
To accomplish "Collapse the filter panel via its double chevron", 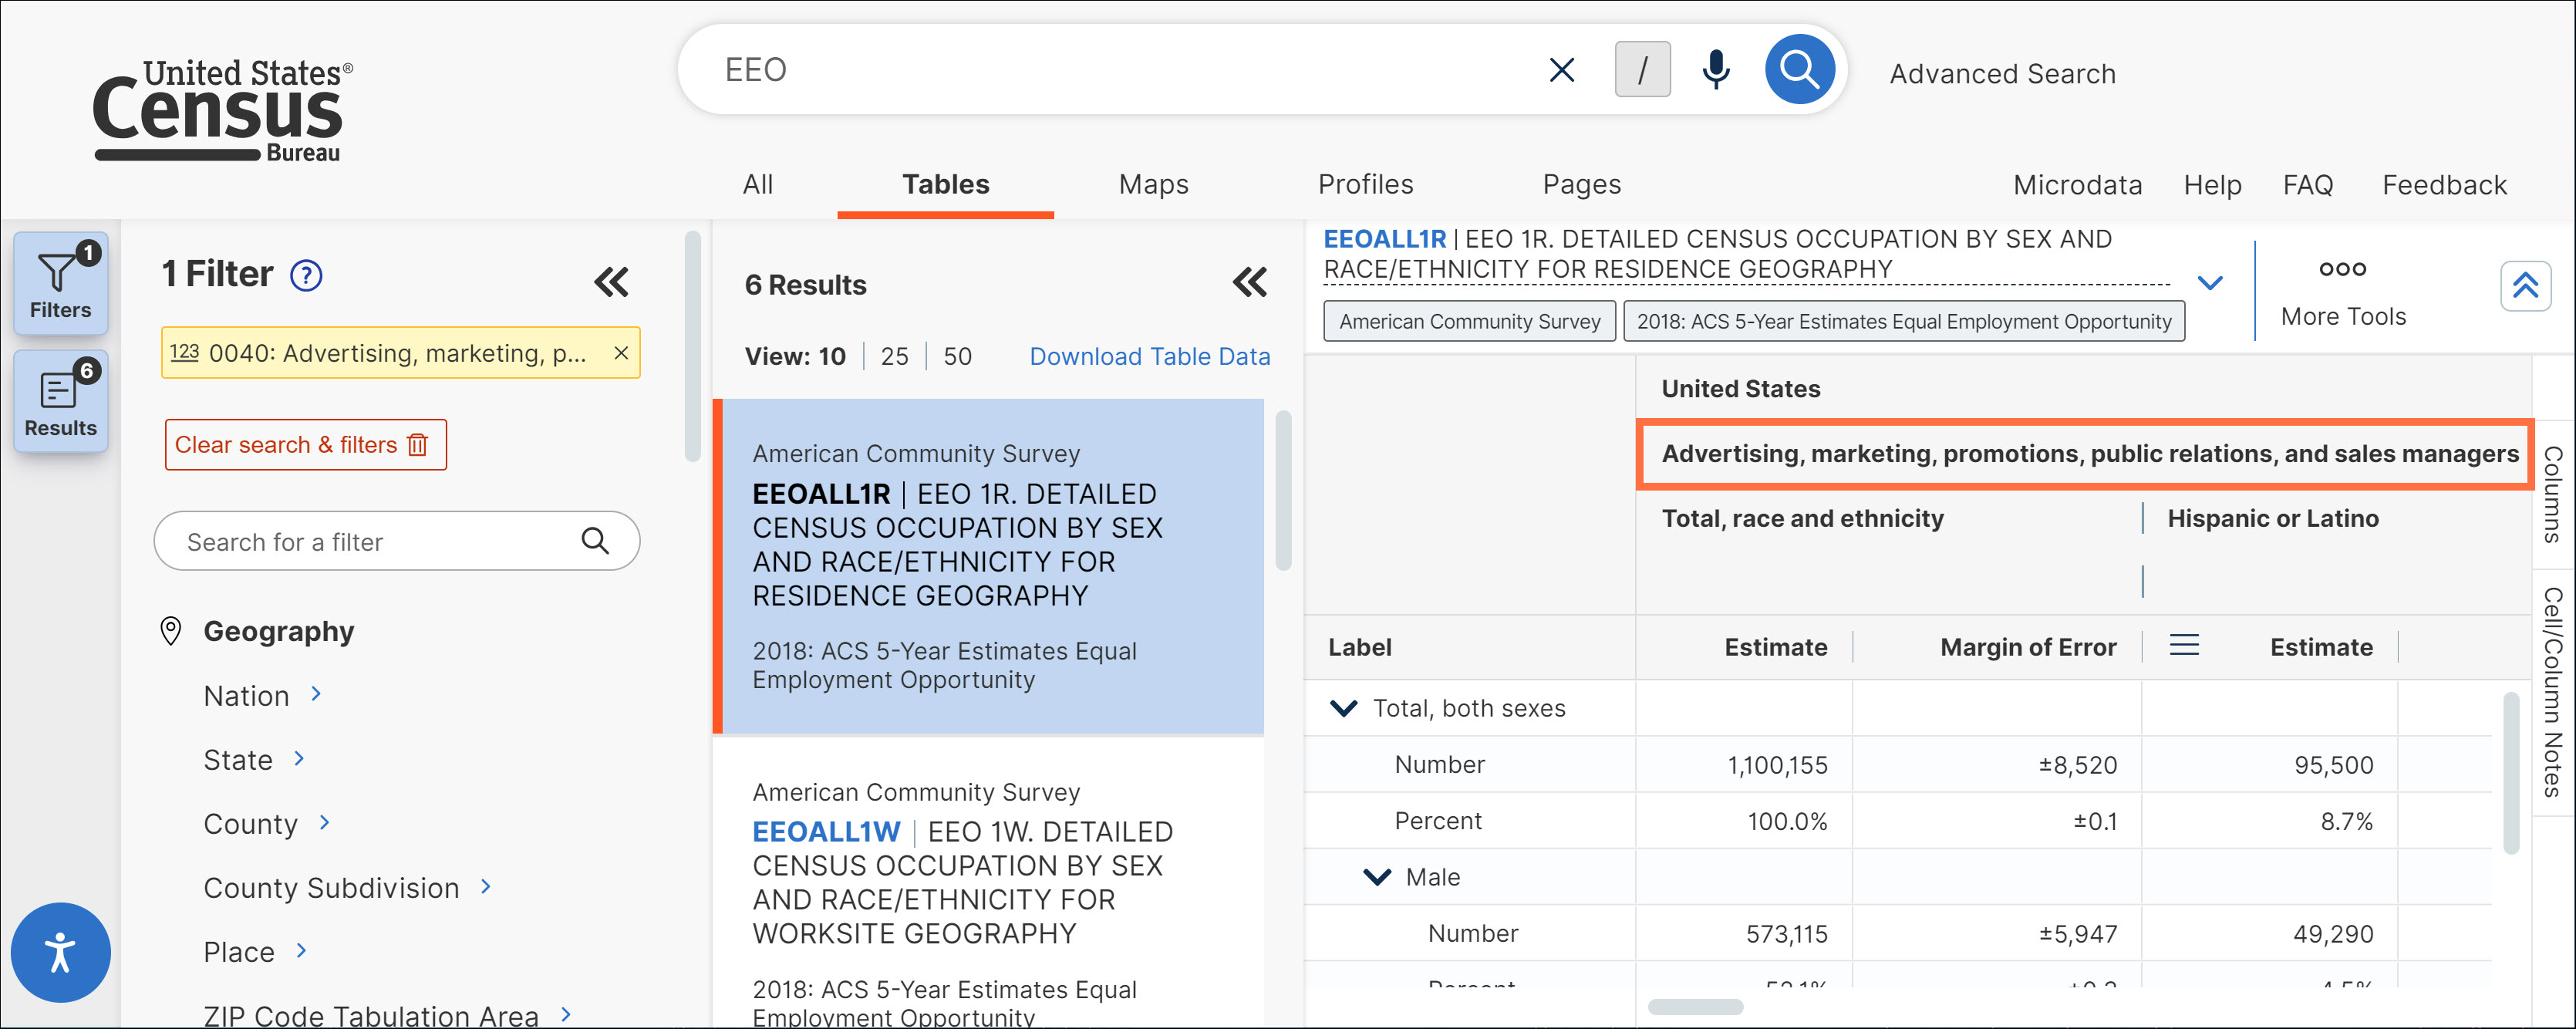I will tap(611, 283).
